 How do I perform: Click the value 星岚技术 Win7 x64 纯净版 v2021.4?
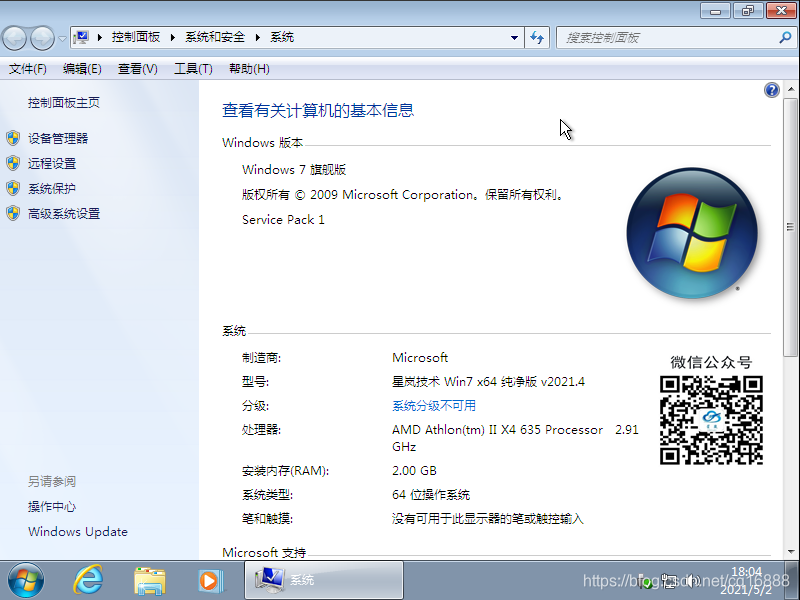(488, 382)
